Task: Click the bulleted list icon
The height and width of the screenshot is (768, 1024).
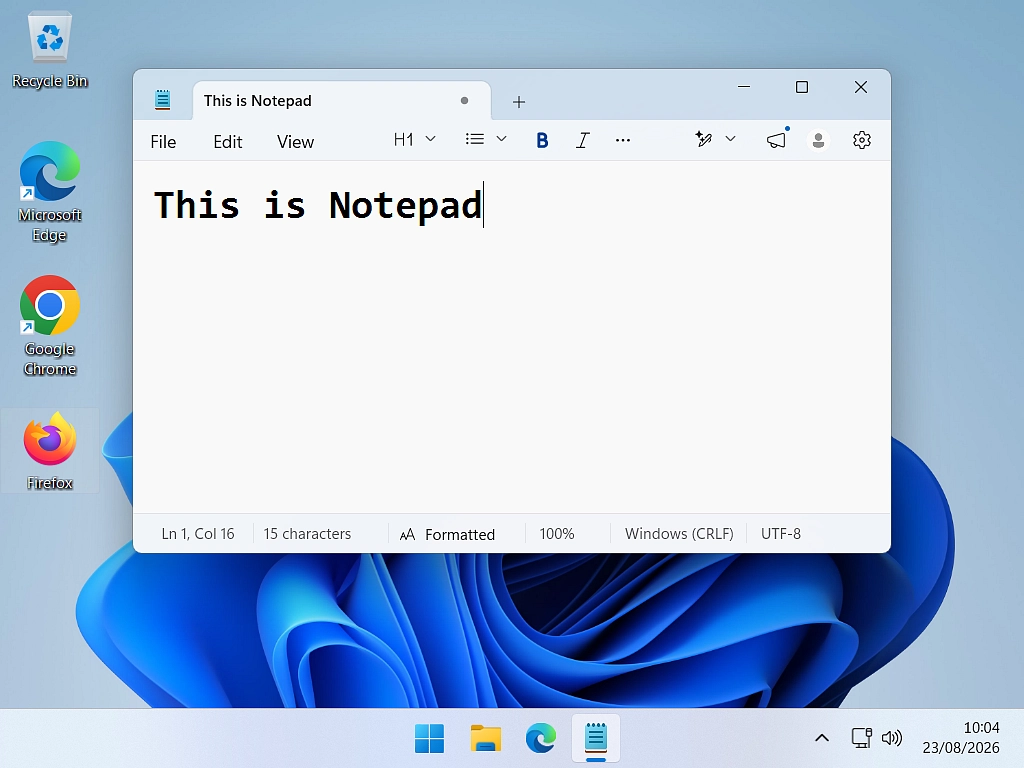Action: pyautogui.click(x=475, y=139)
